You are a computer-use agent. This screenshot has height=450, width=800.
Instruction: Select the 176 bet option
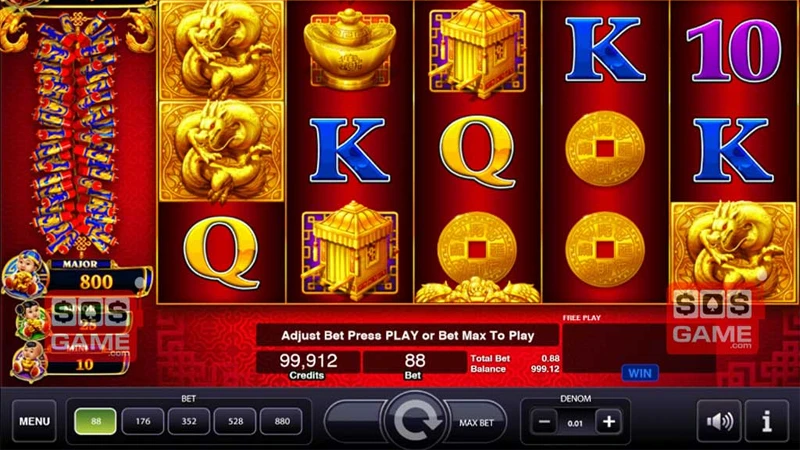coord(143,421)
